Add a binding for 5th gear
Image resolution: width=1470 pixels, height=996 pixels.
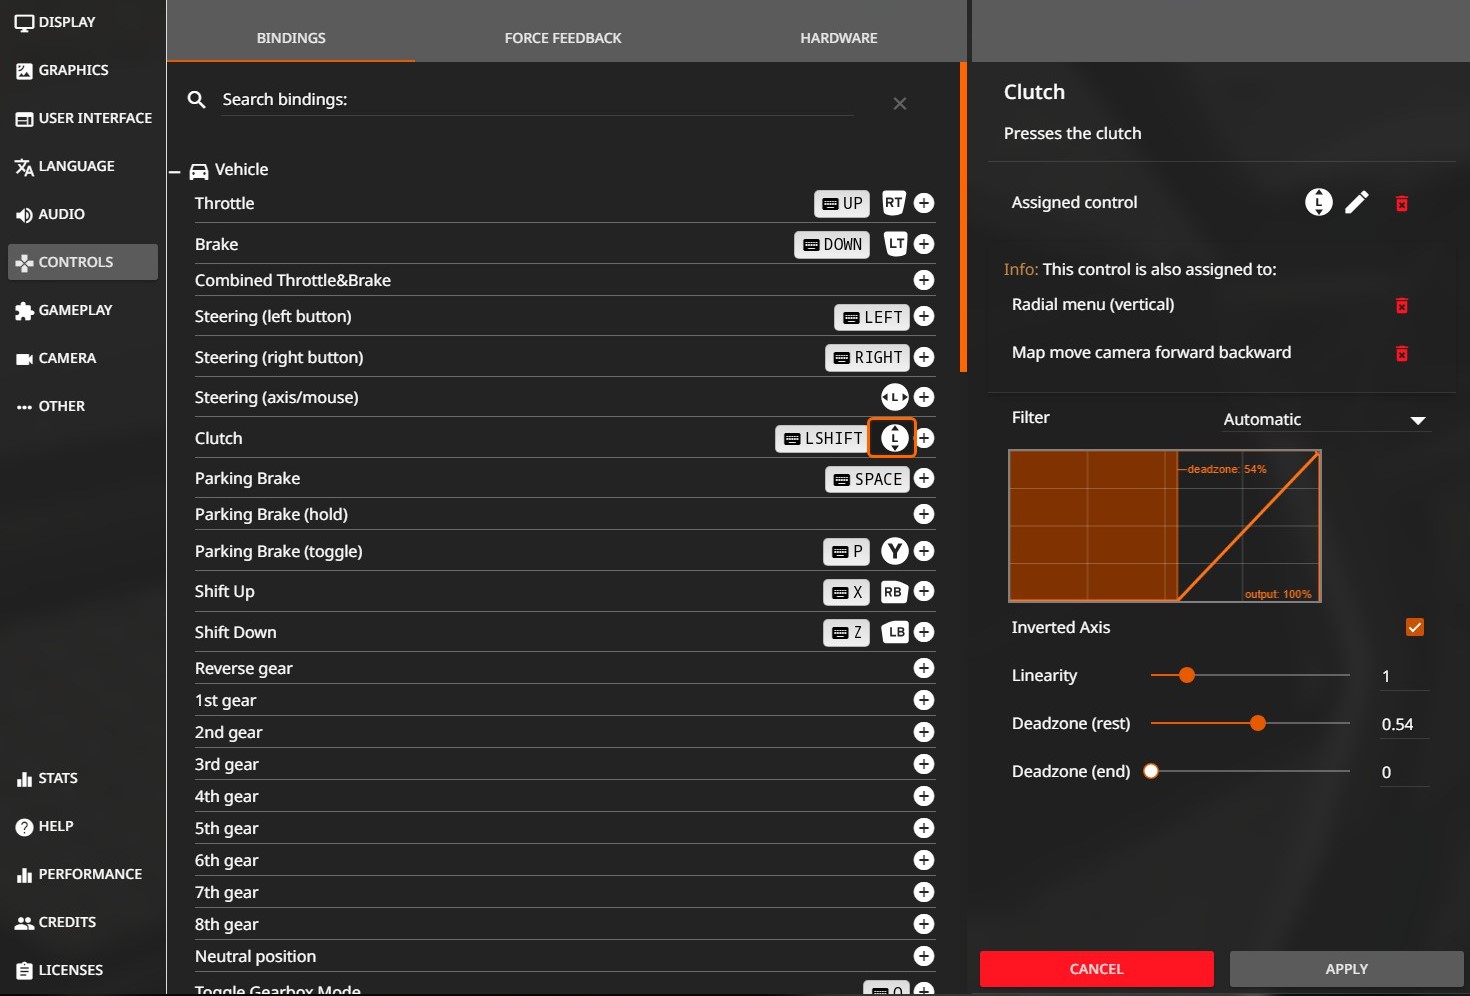tap(924, 828)
